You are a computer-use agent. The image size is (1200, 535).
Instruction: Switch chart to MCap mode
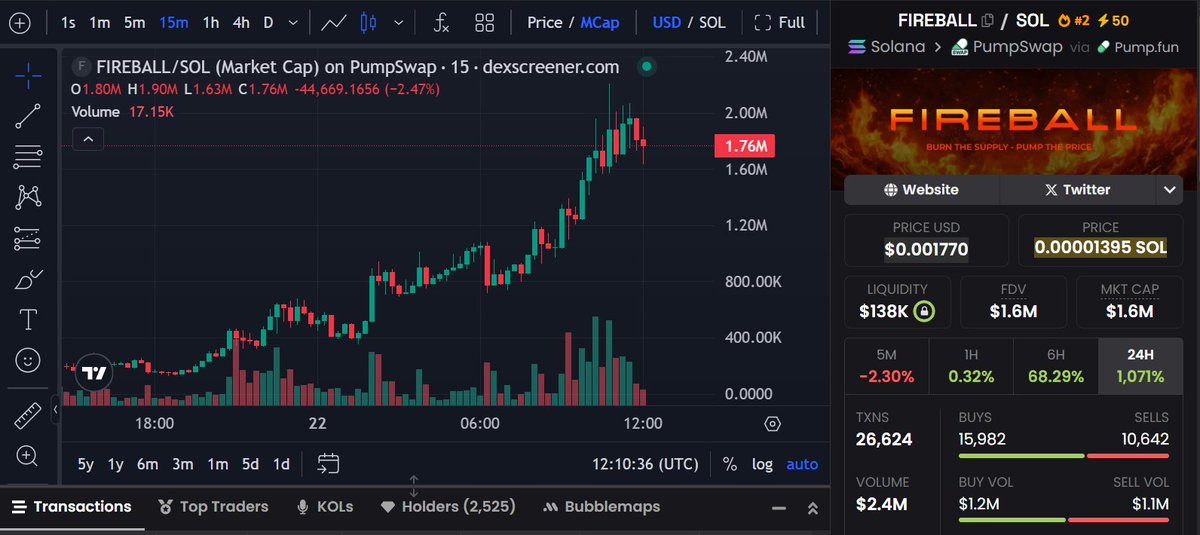[600, 22]
